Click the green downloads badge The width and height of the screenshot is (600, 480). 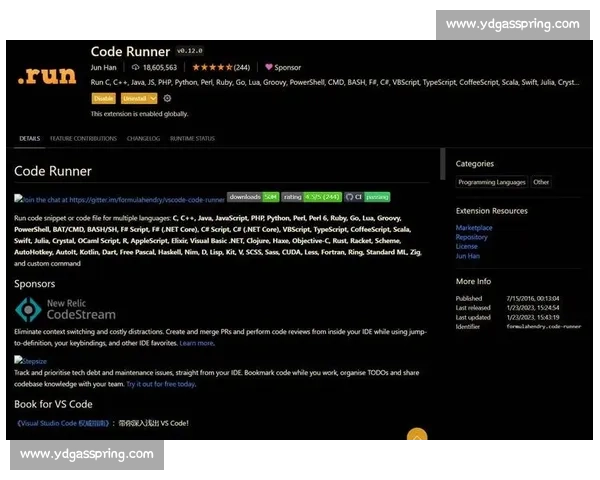pos(253,197)
